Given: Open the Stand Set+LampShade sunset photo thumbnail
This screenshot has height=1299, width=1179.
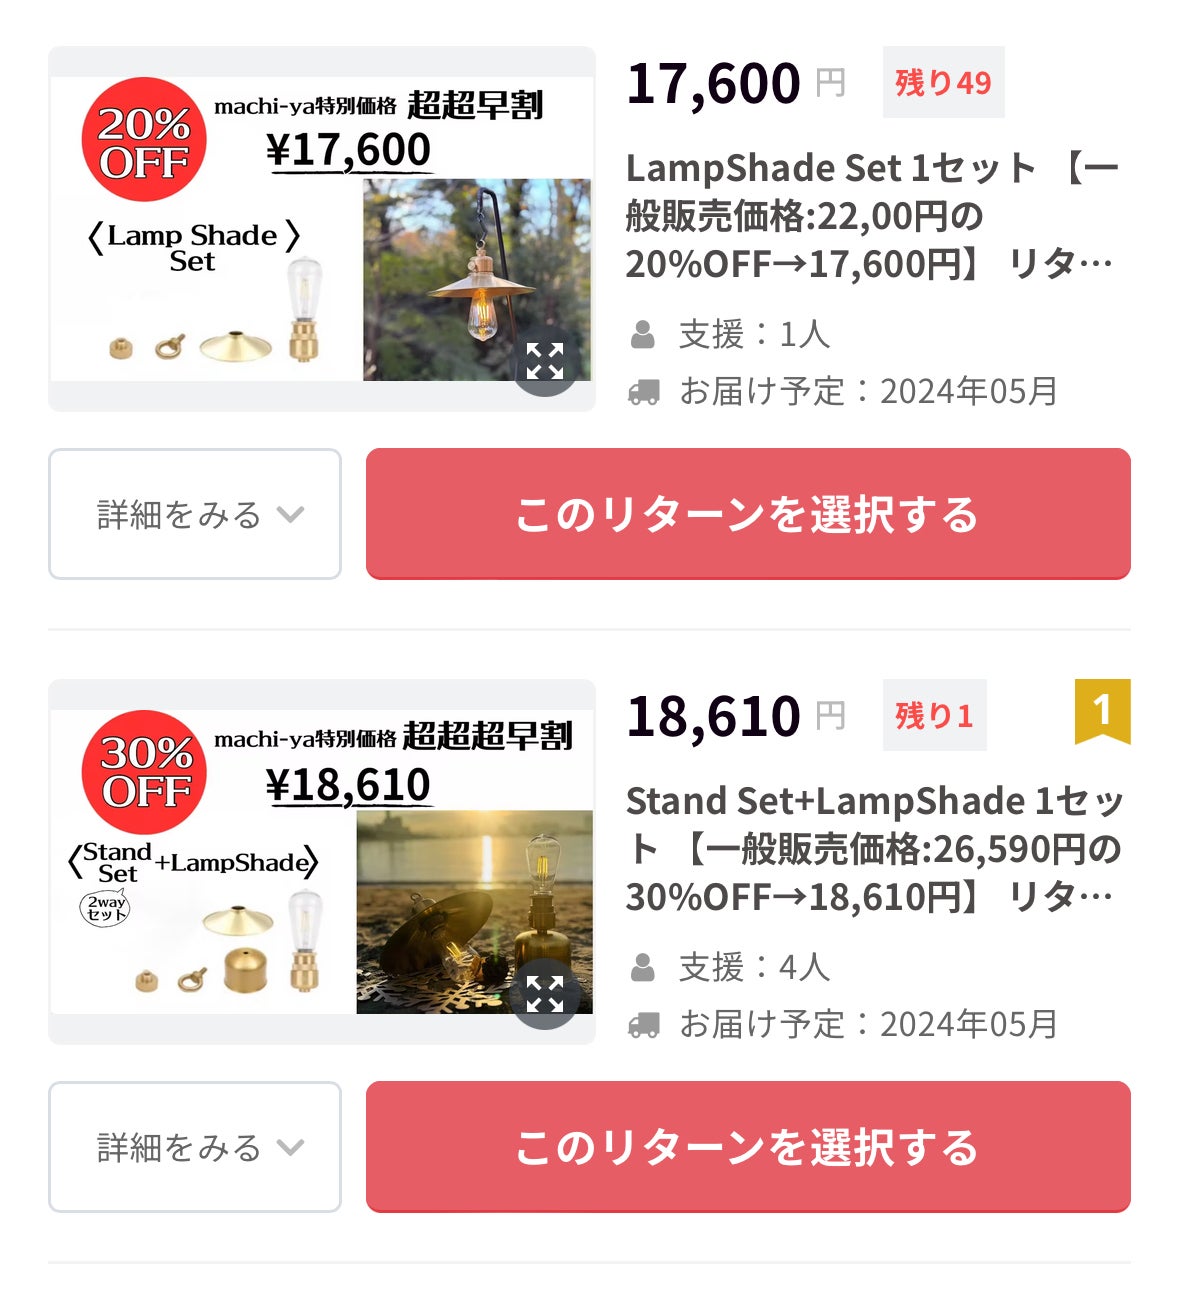Looking at the screenshot, I should point(475,912).
